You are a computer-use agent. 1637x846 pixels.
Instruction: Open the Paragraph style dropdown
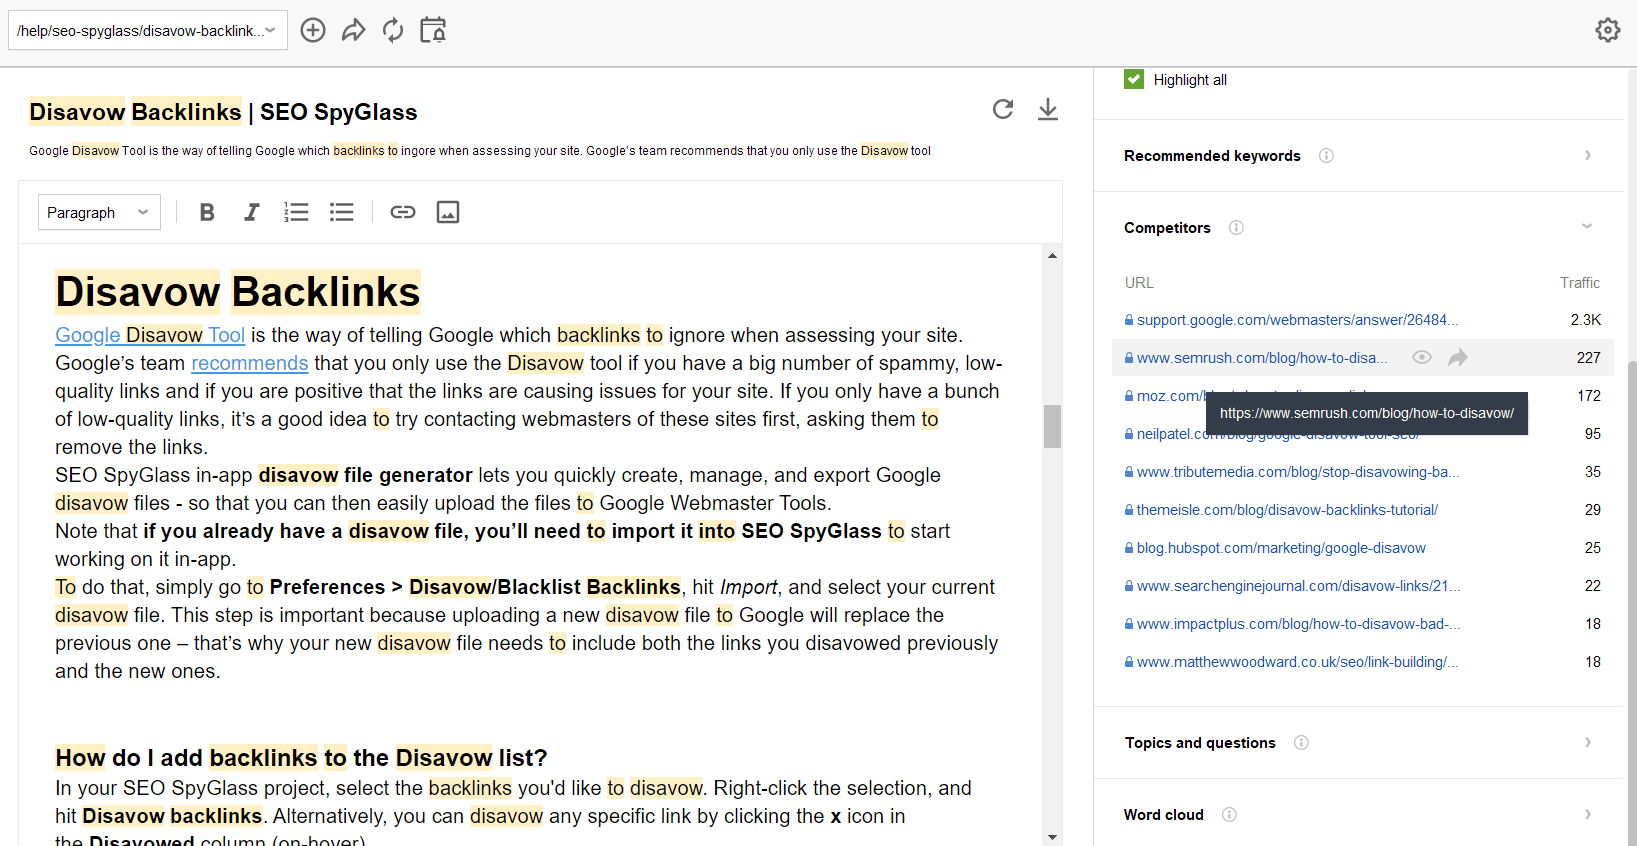pyautogui.click(x=99, y=212)
